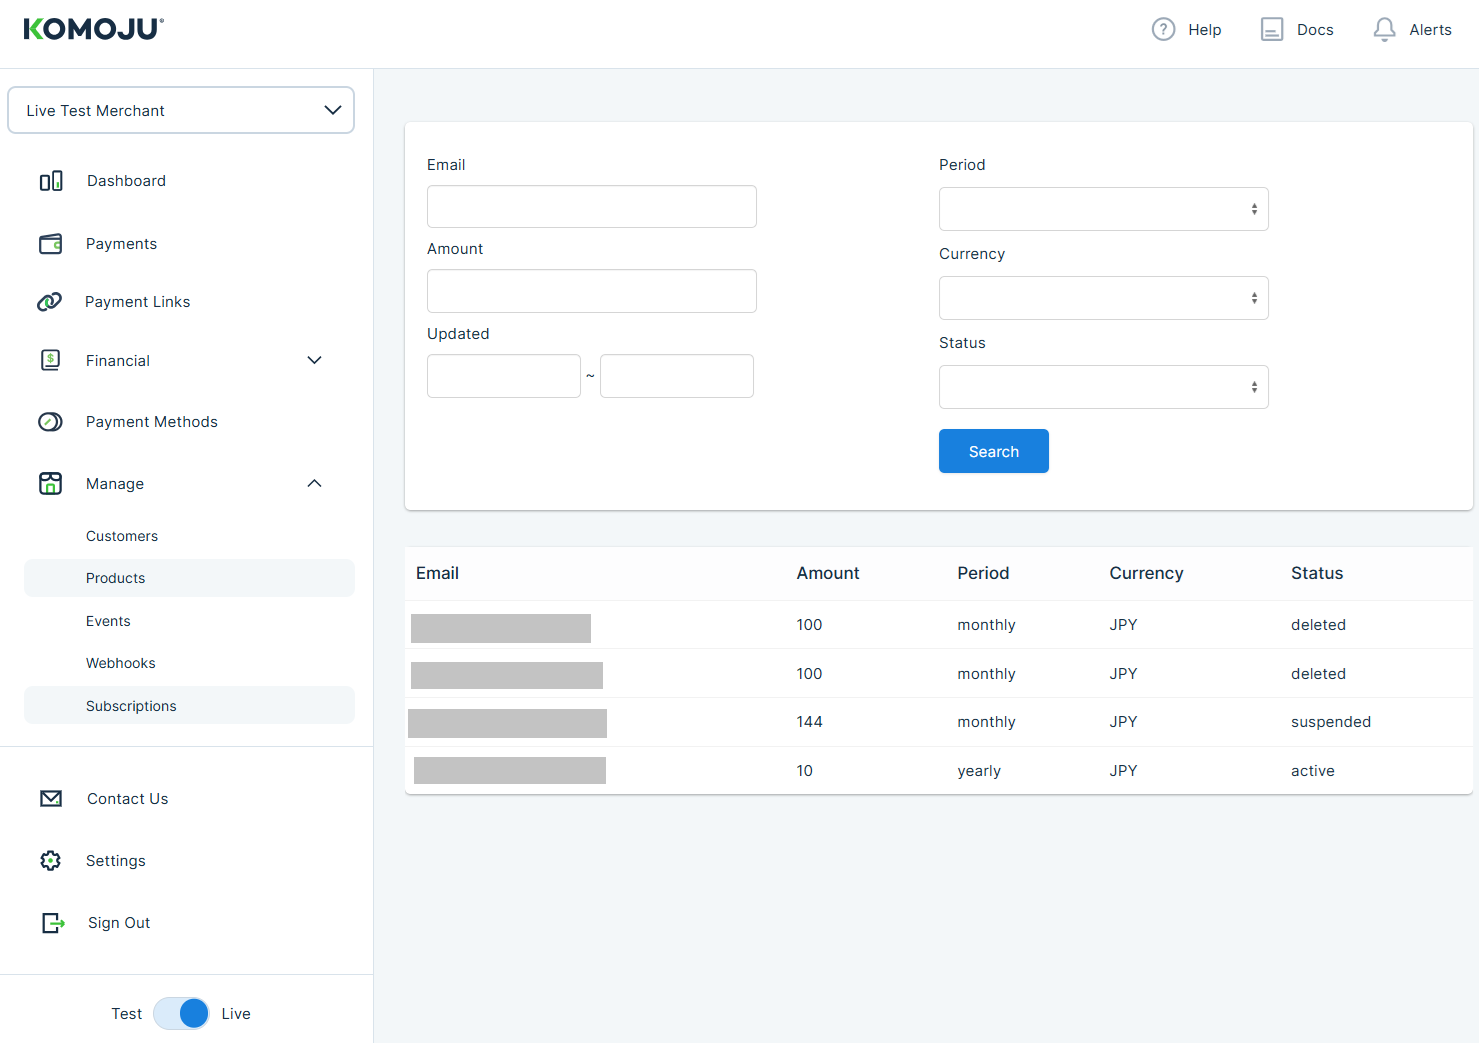Click the Alerts bell icon
This screenshot has width=1479, height=1043.
pos(1384,29)
